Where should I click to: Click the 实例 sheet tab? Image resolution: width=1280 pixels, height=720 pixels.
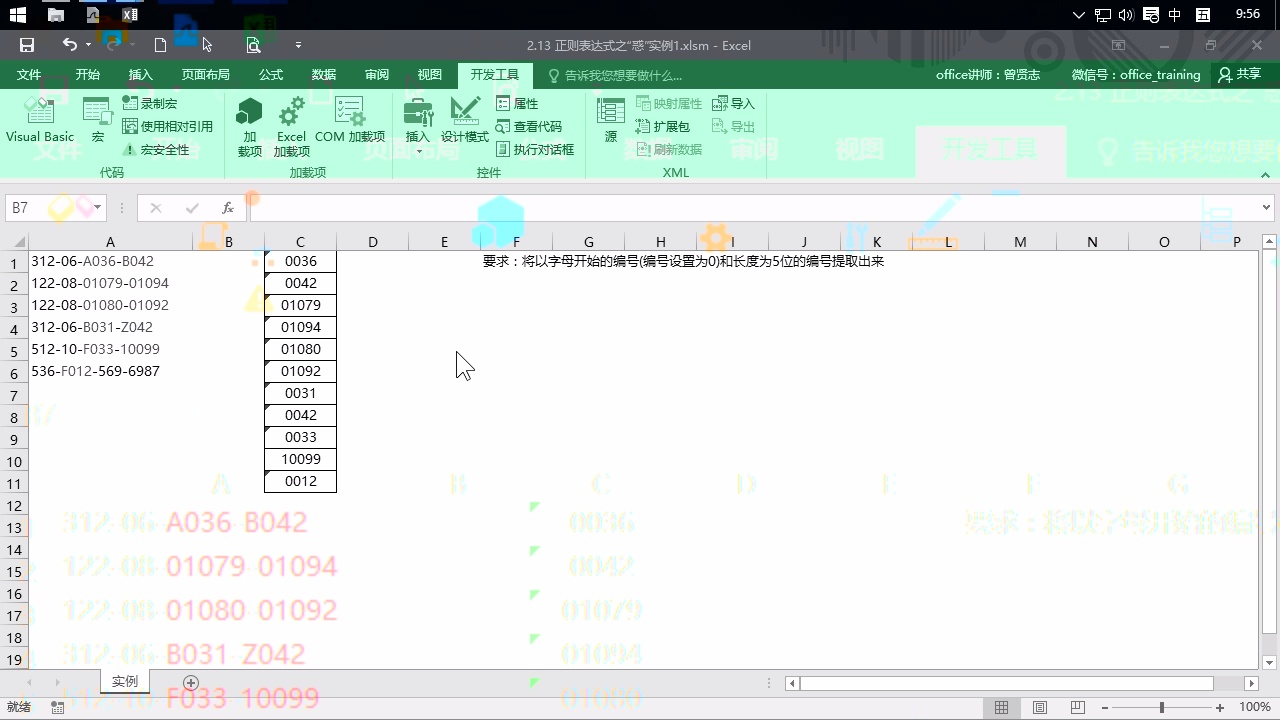coord(124,681)
